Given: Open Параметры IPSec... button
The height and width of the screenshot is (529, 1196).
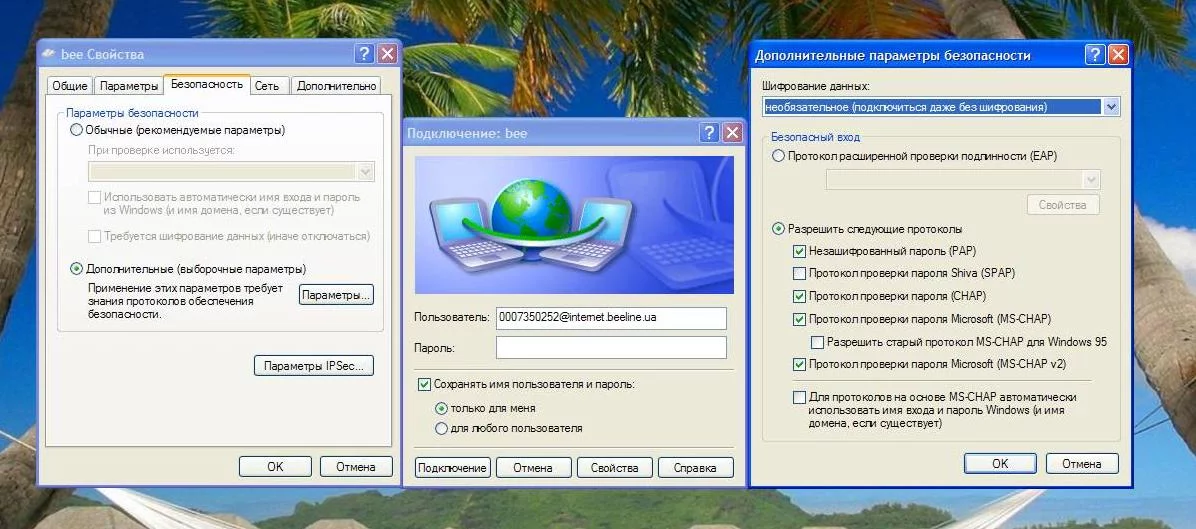Looking at the screenshot, I should (313, 366).
